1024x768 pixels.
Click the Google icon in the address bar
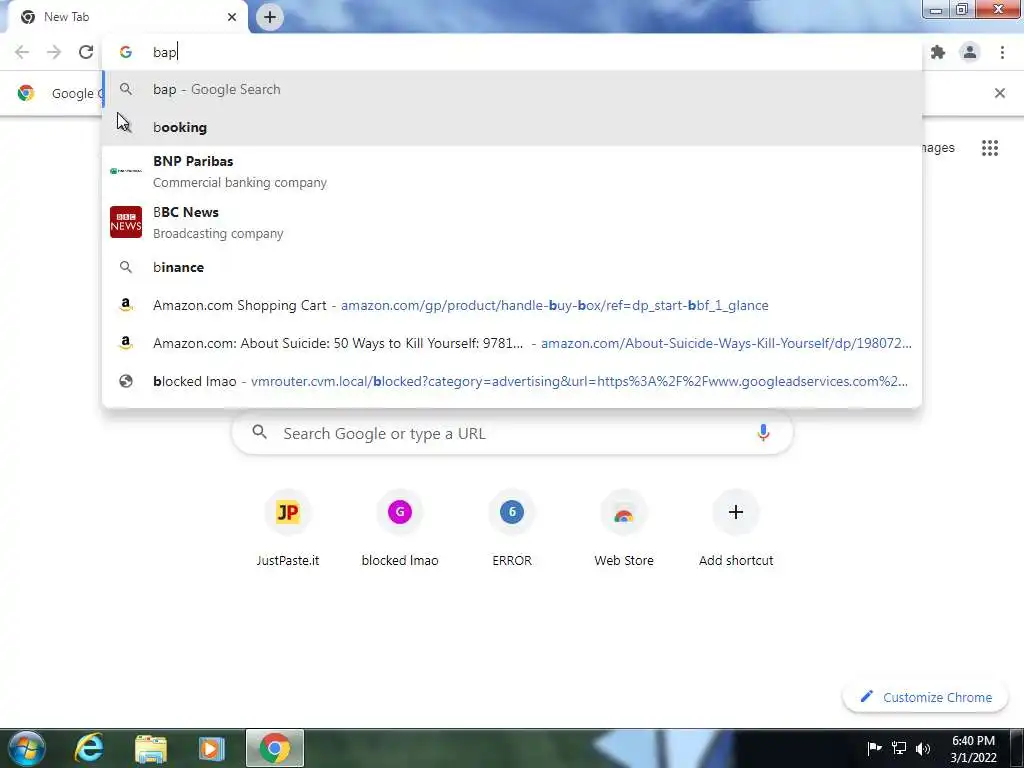point(125,52)
